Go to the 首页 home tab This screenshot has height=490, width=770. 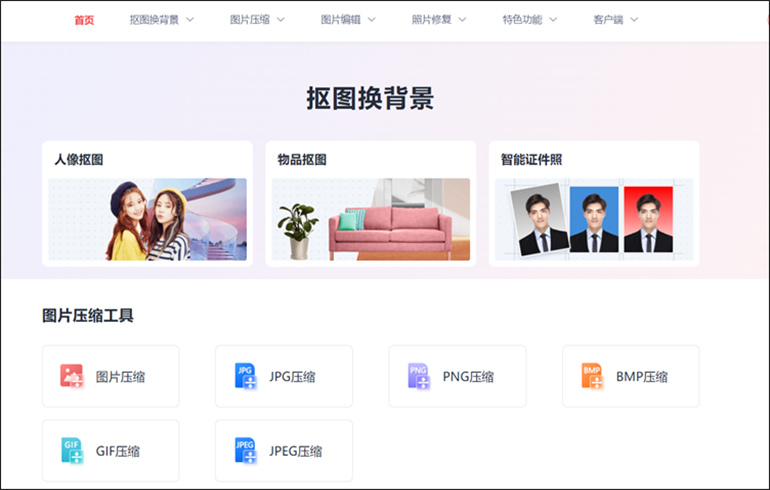point(84,20)
